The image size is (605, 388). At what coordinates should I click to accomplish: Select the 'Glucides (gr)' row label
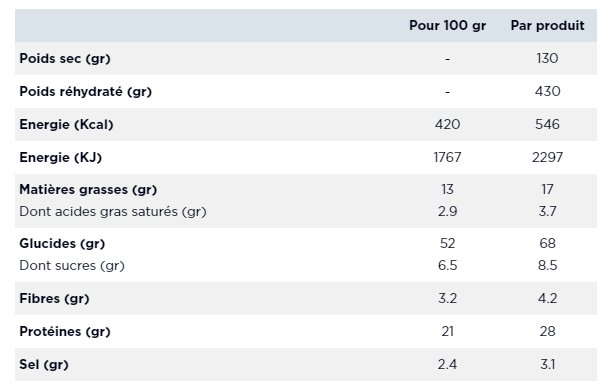62,244
